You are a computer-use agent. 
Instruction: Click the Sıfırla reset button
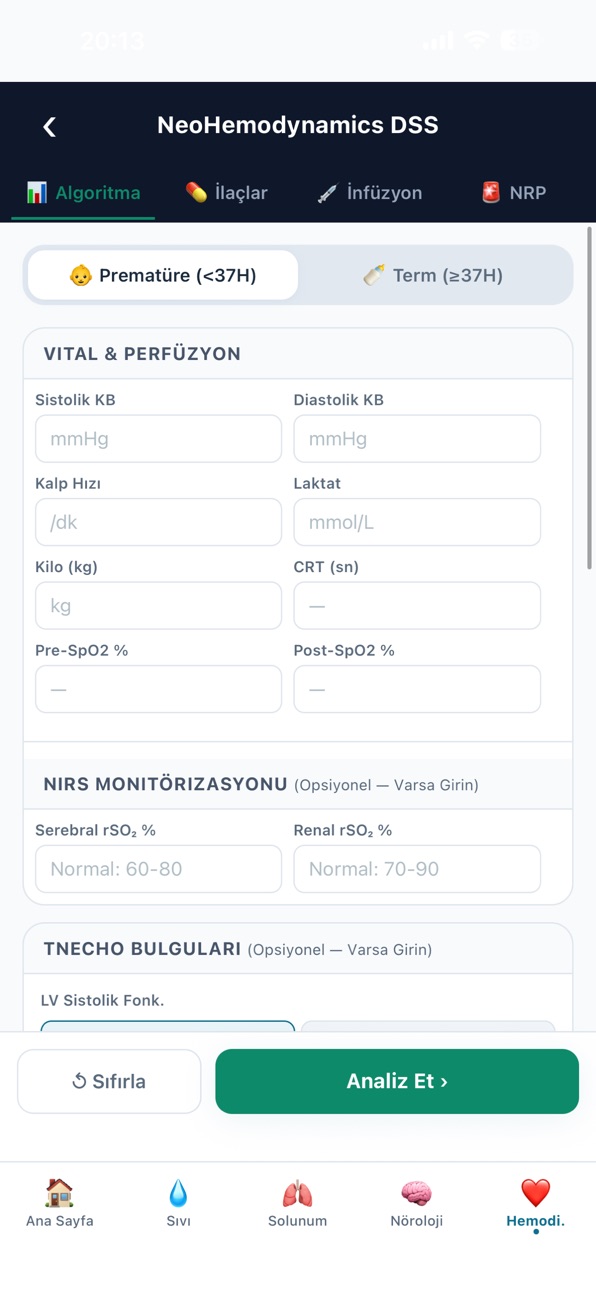pos(109,1081)
